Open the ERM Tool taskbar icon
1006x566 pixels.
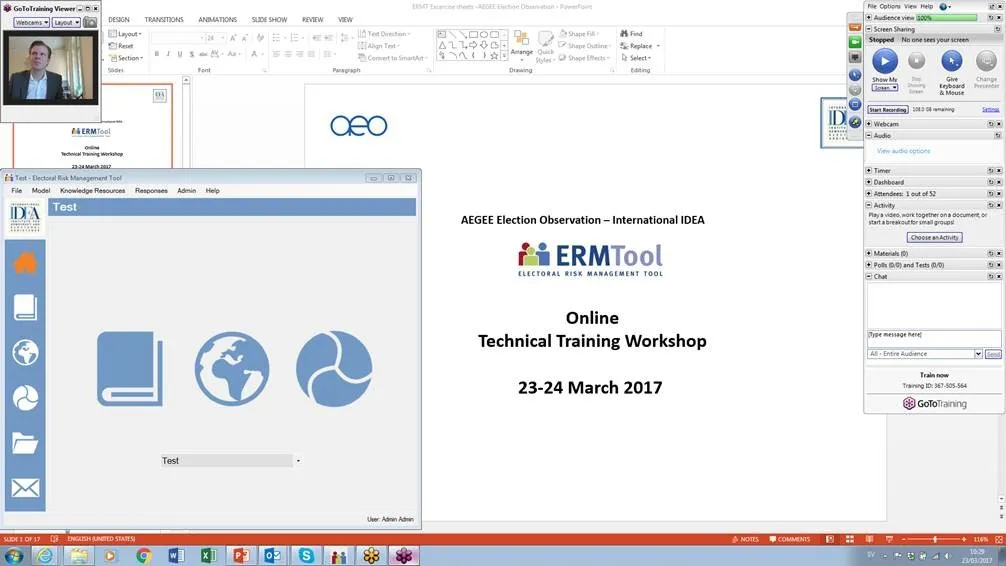point(339,555)
